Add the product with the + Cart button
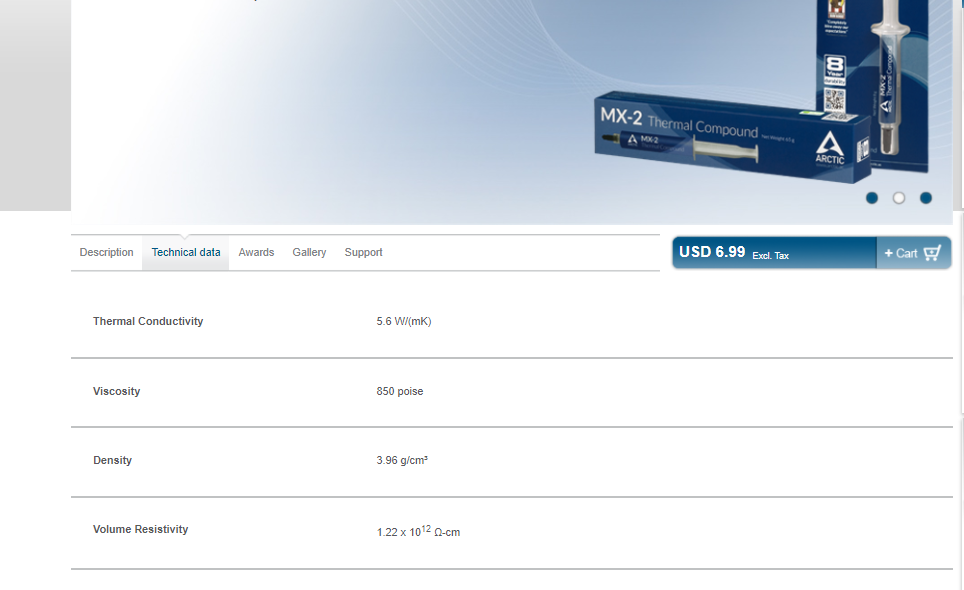The image size is (964, 590). click(x=914, y=253)
